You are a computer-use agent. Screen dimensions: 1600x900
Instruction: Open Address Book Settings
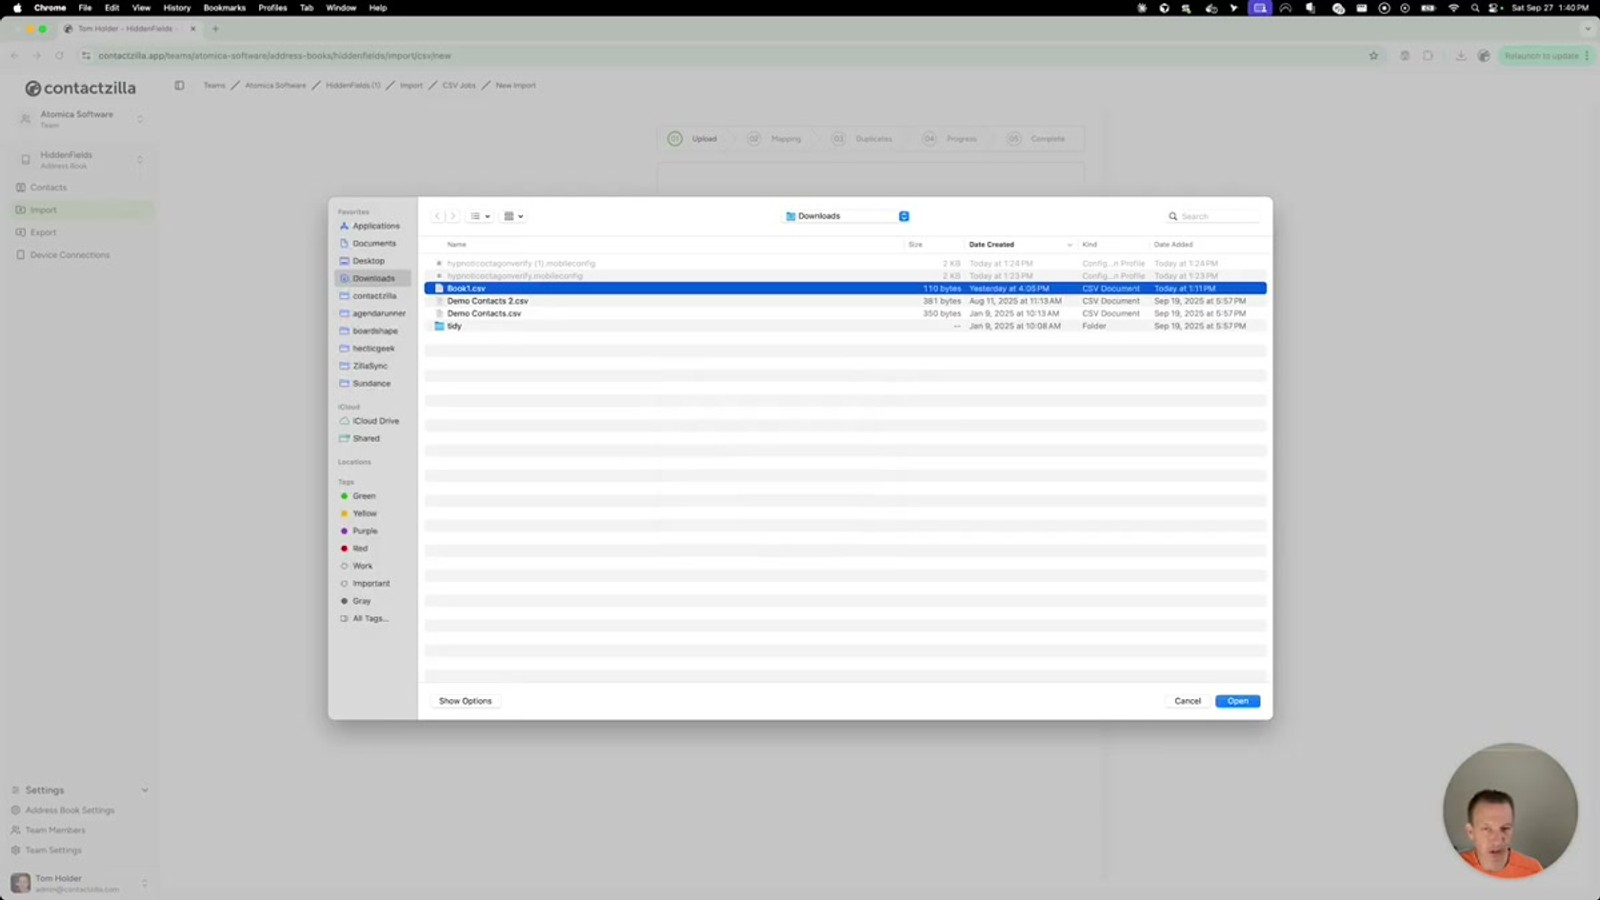tap(69, 810)
